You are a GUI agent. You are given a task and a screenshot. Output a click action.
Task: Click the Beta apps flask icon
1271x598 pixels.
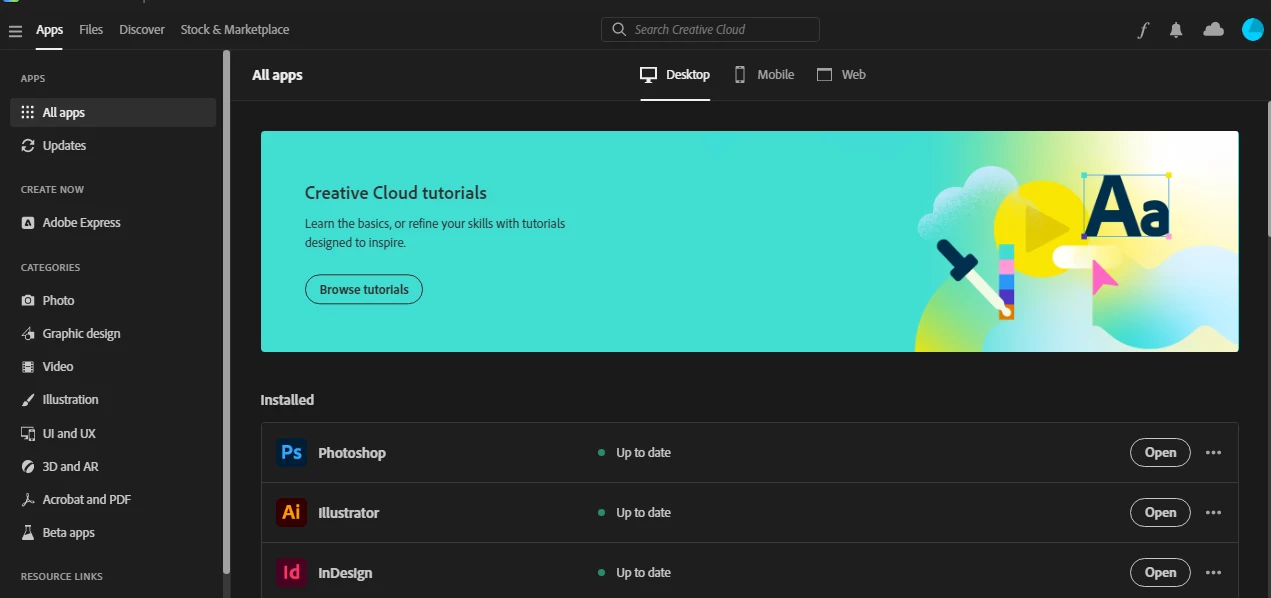click(28, 533)
